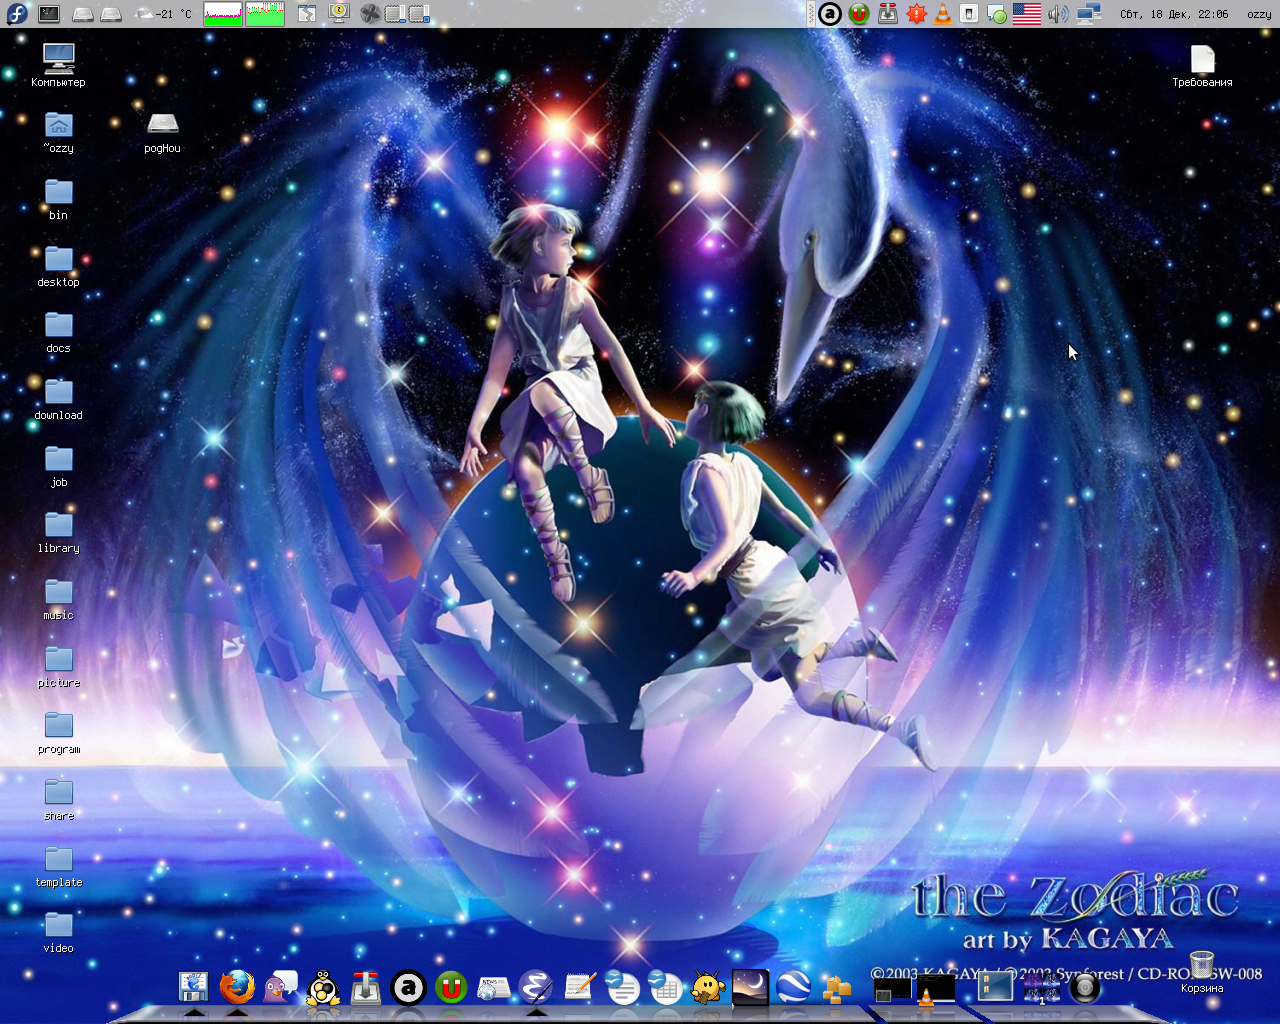Select the desktop folder icon
The height and width of the screenshot is (1024, 1280).
(x=58, y=267)
